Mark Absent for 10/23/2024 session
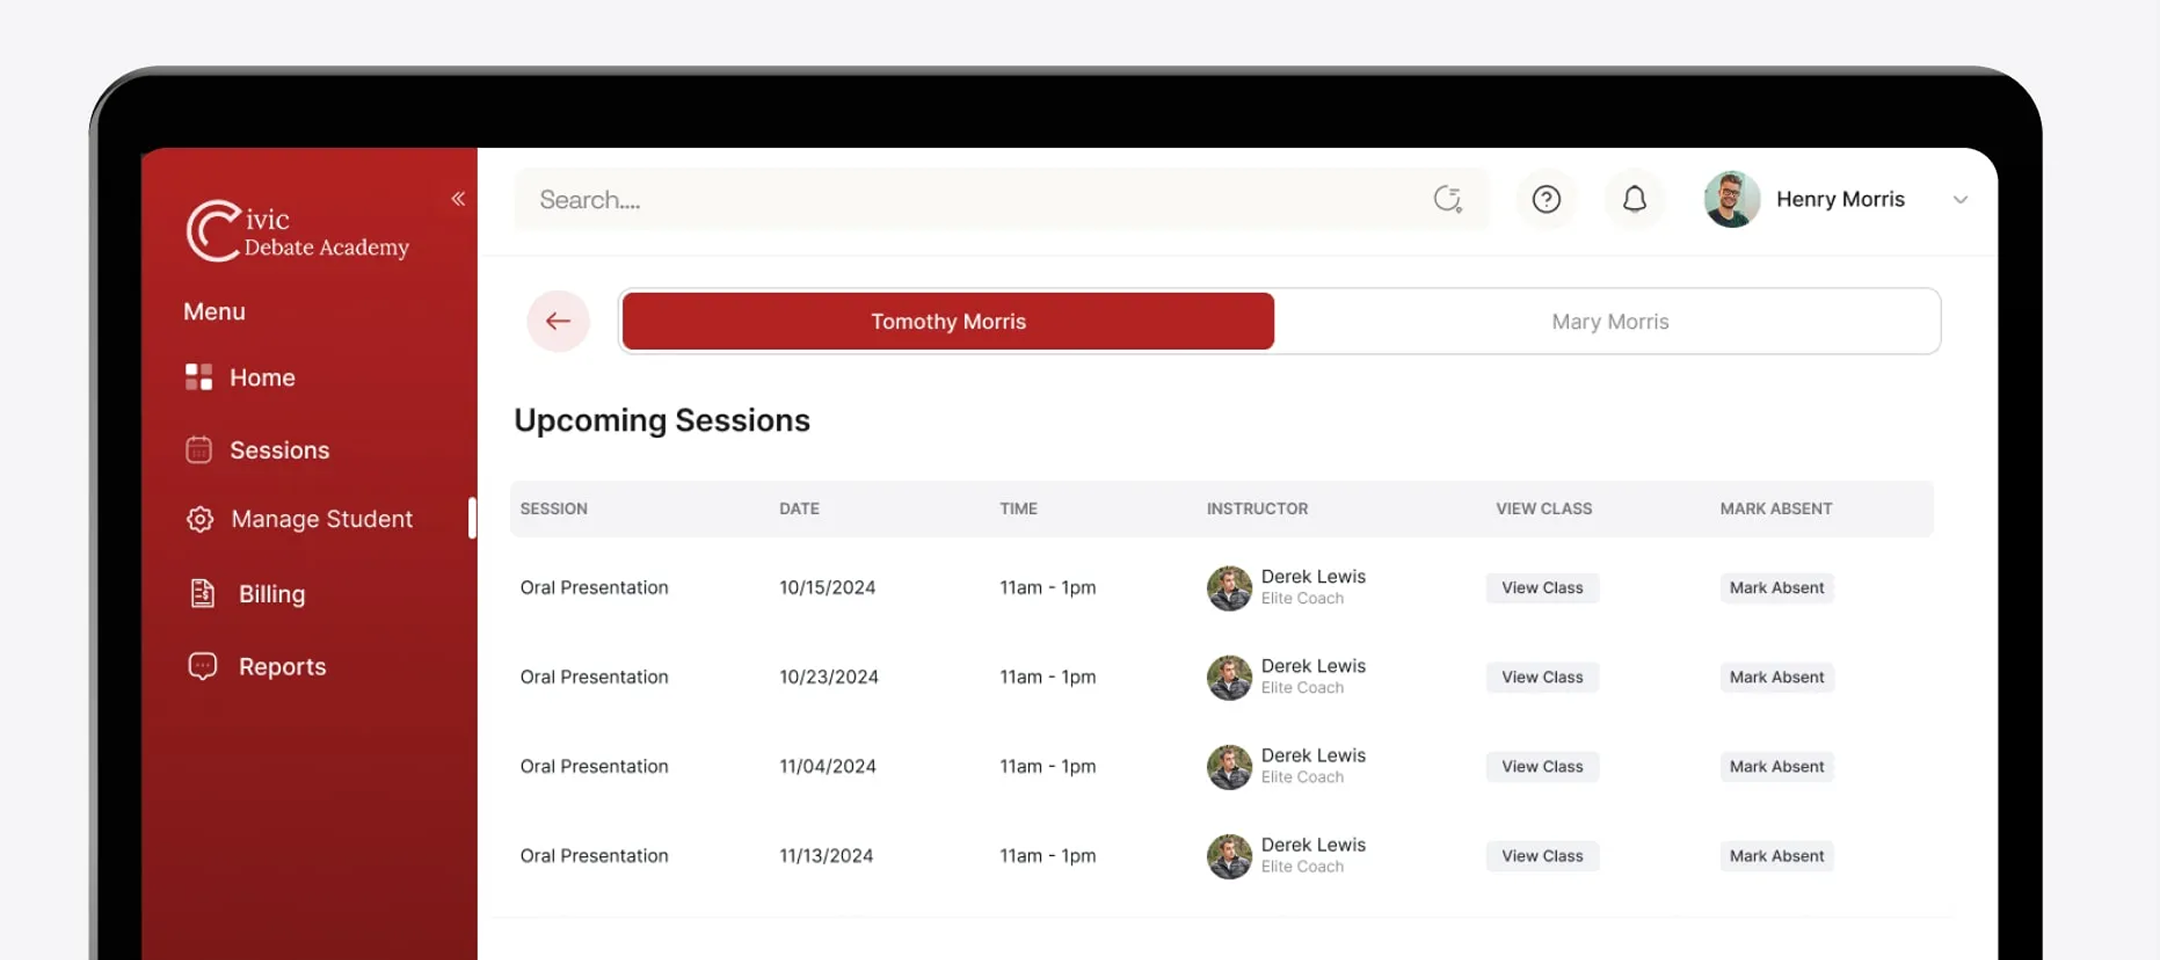 (1777, 677)
